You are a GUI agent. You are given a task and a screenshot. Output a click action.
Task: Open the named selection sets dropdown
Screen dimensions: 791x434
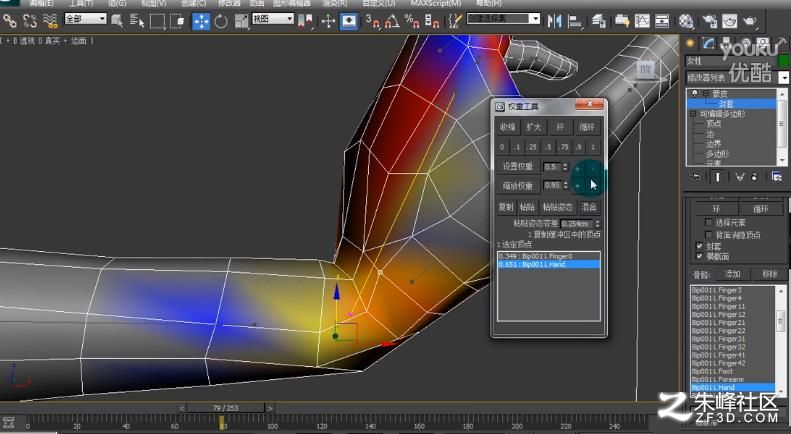pos(503,19)
